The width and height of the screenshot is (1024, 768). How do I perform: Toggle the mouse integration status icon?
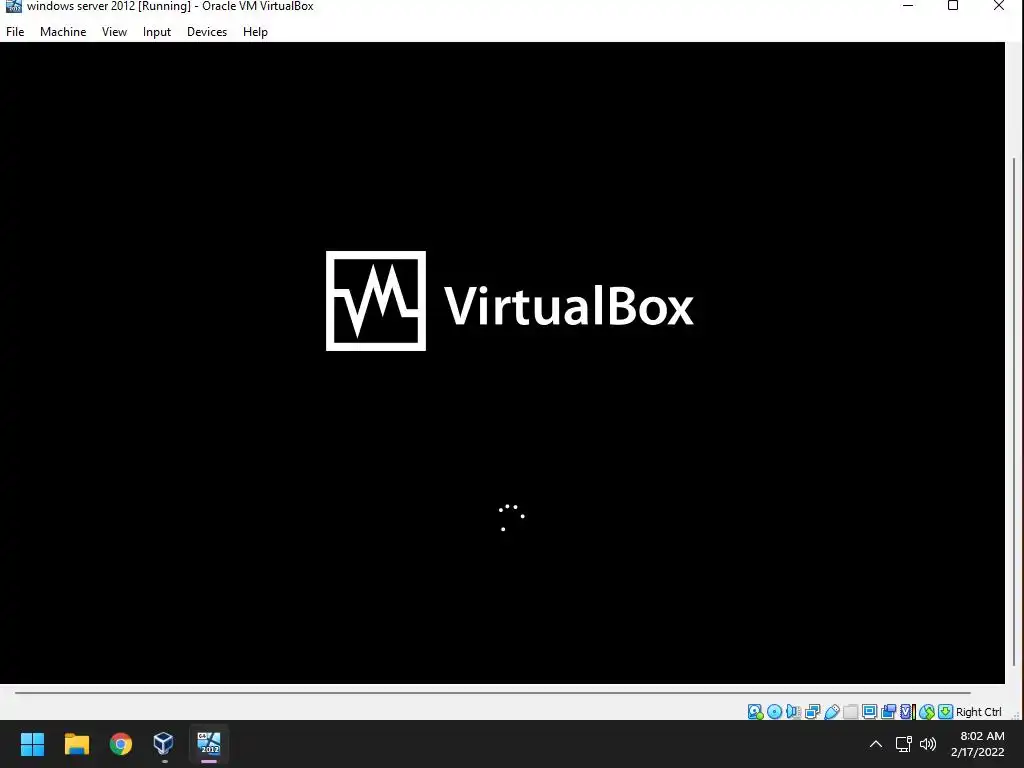pyautogui.click(x=926, y=712)
